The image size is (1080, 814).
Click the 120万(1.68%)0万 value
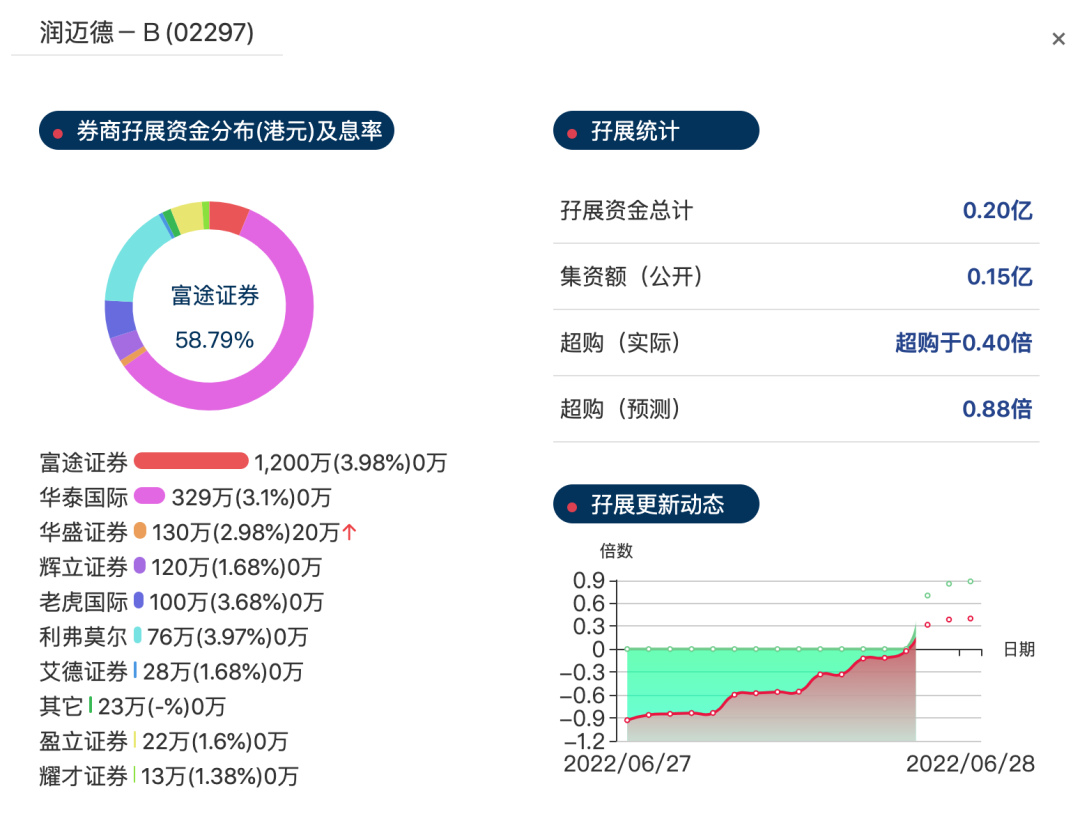click(x=236, y=567)
